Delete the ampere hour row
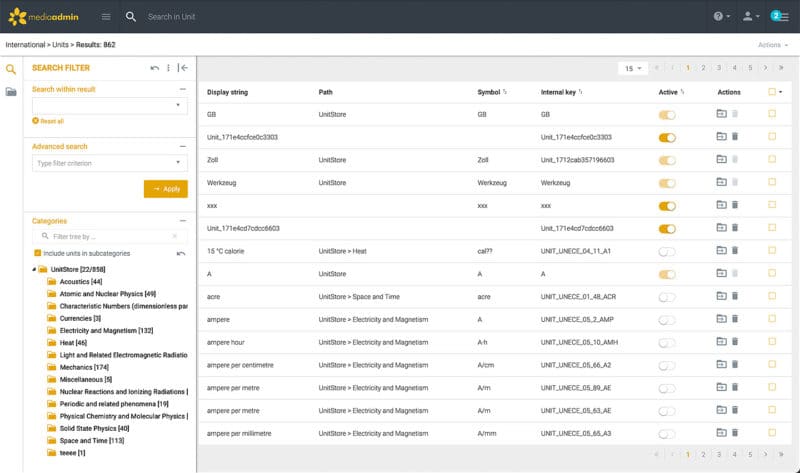This screenshot has height=473, width=800. click(x=735, y=342)
